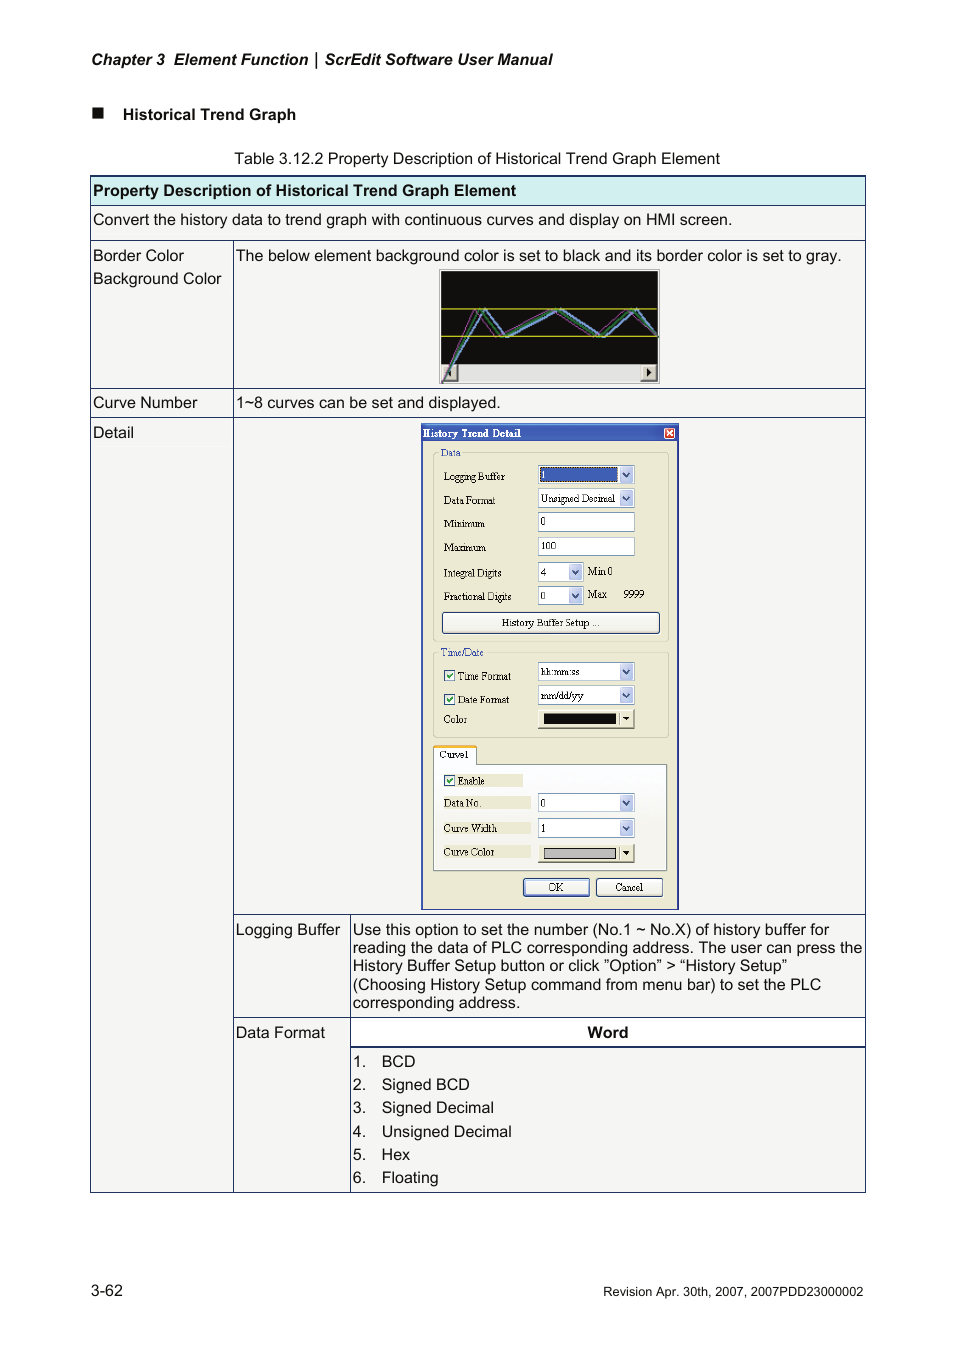Click the Cancel button
The image size is (954, 1351).
[x=629, y=887]
